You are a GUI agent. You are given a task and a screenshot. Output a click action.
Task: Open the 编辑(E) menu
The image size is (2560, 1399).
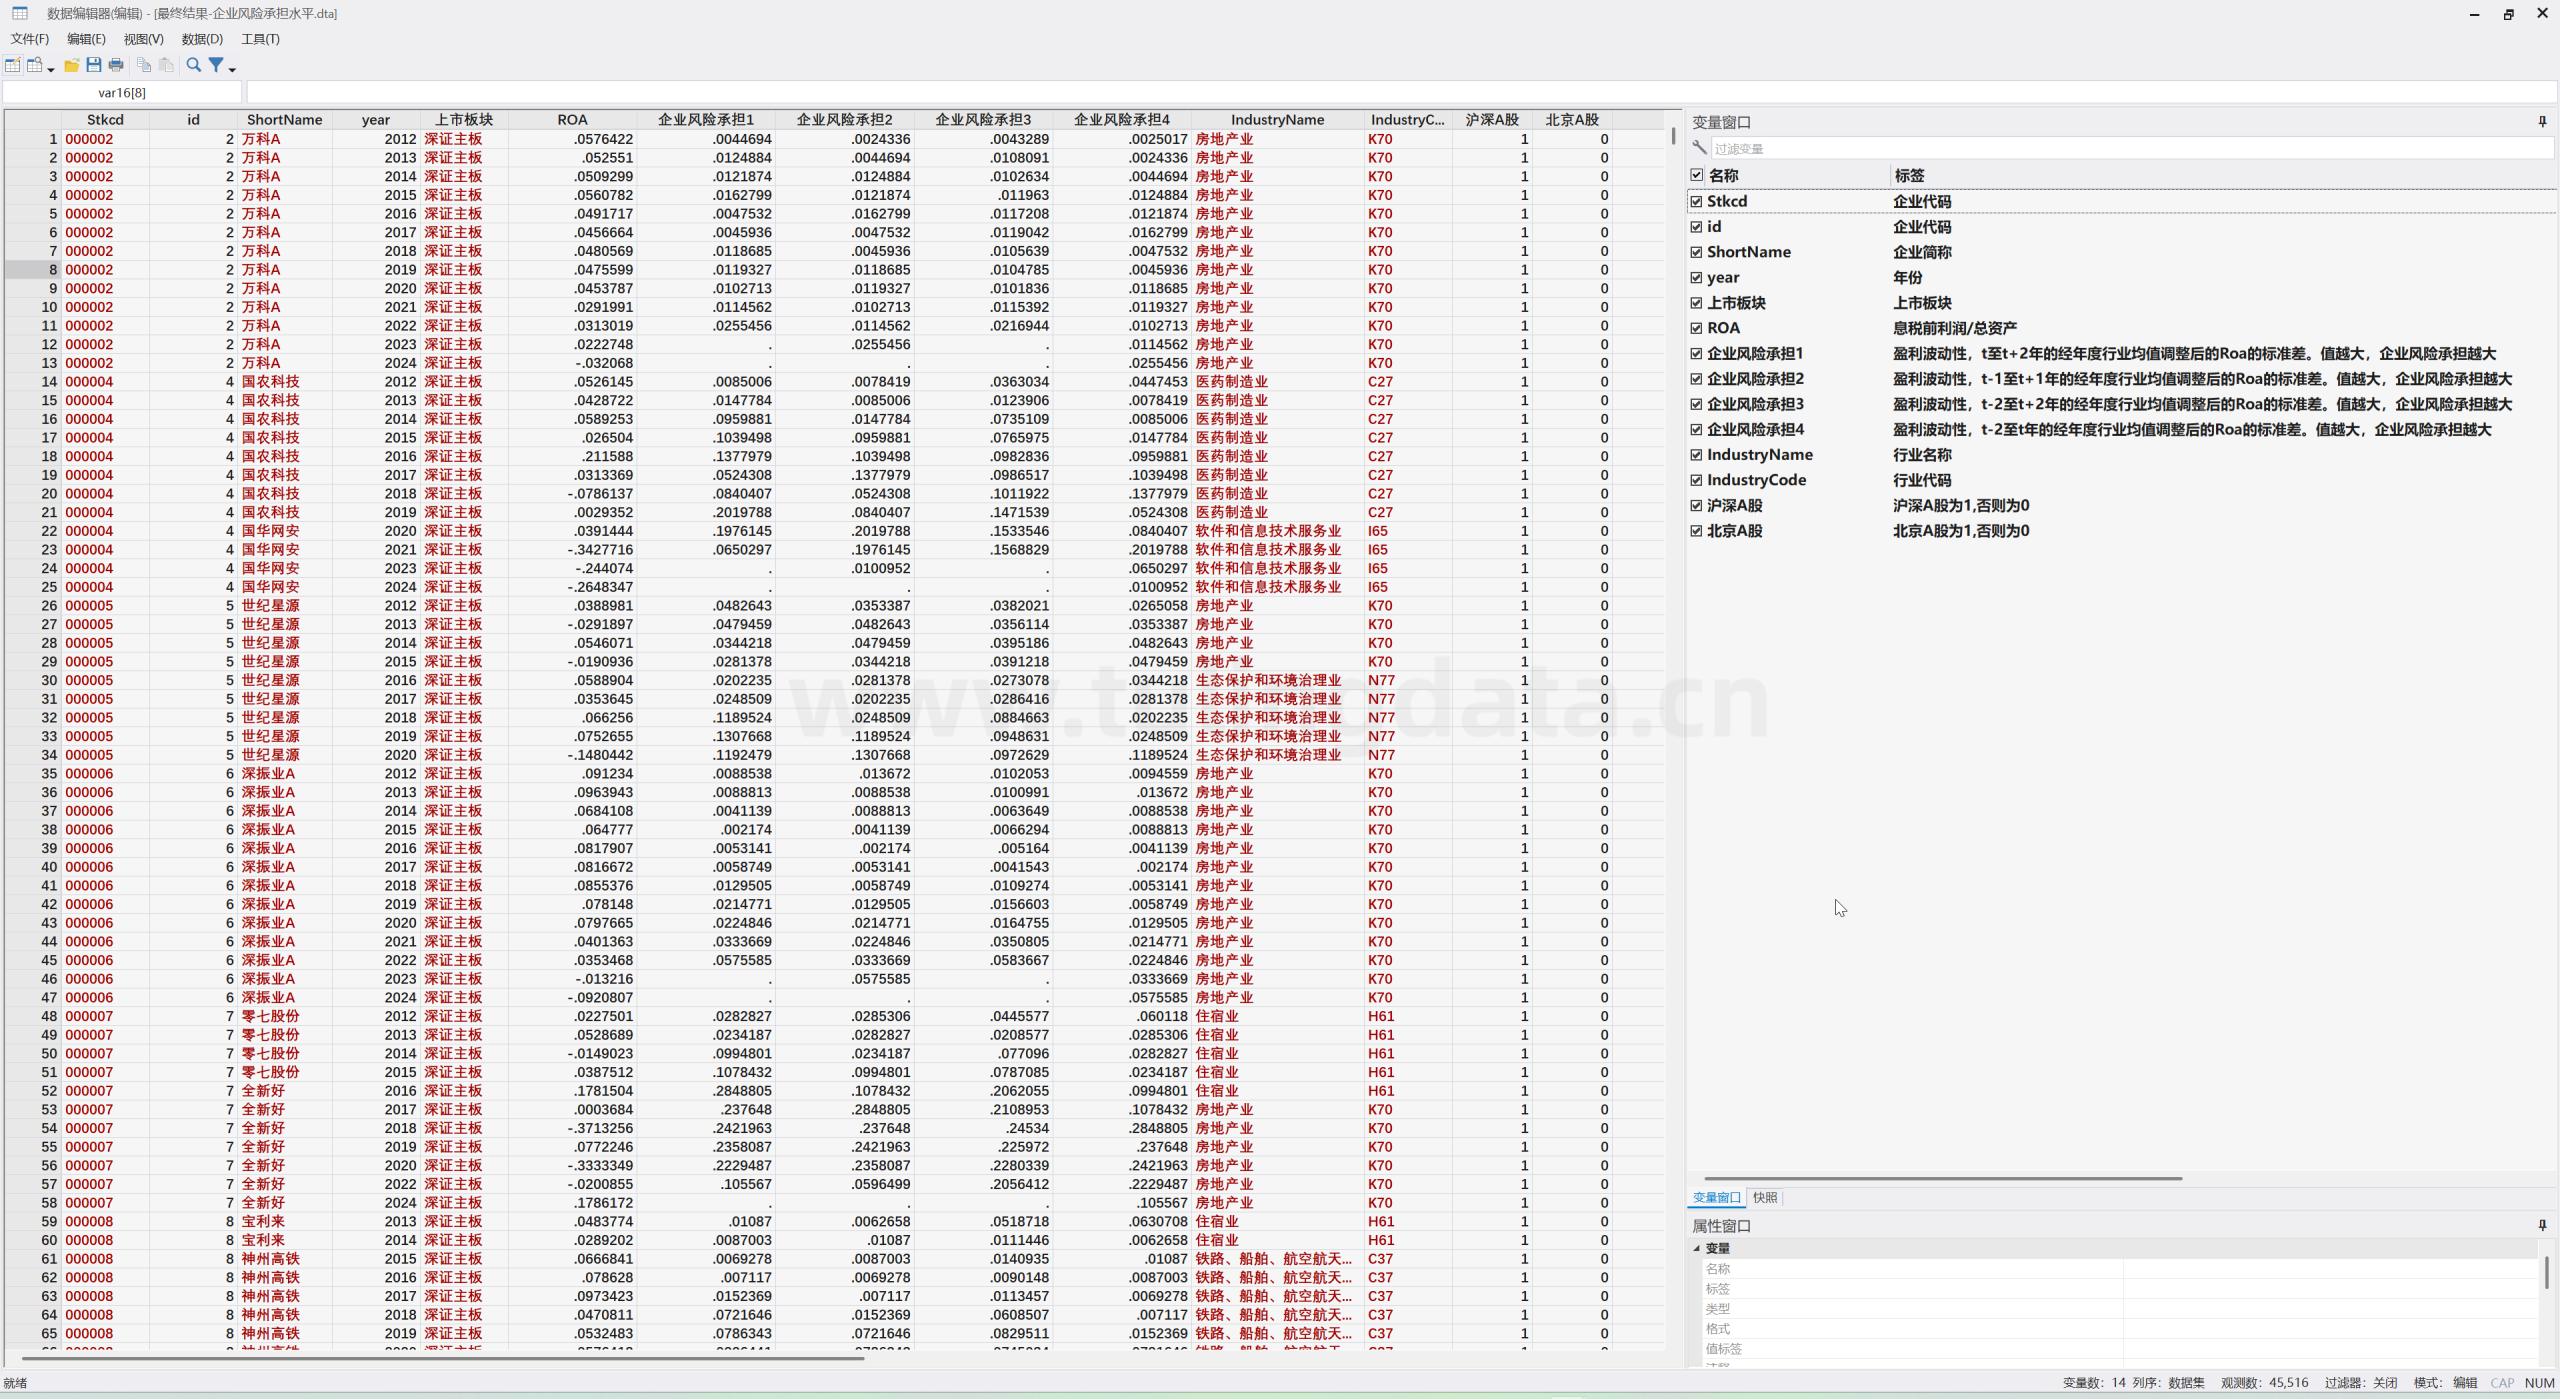click(86, 39)
